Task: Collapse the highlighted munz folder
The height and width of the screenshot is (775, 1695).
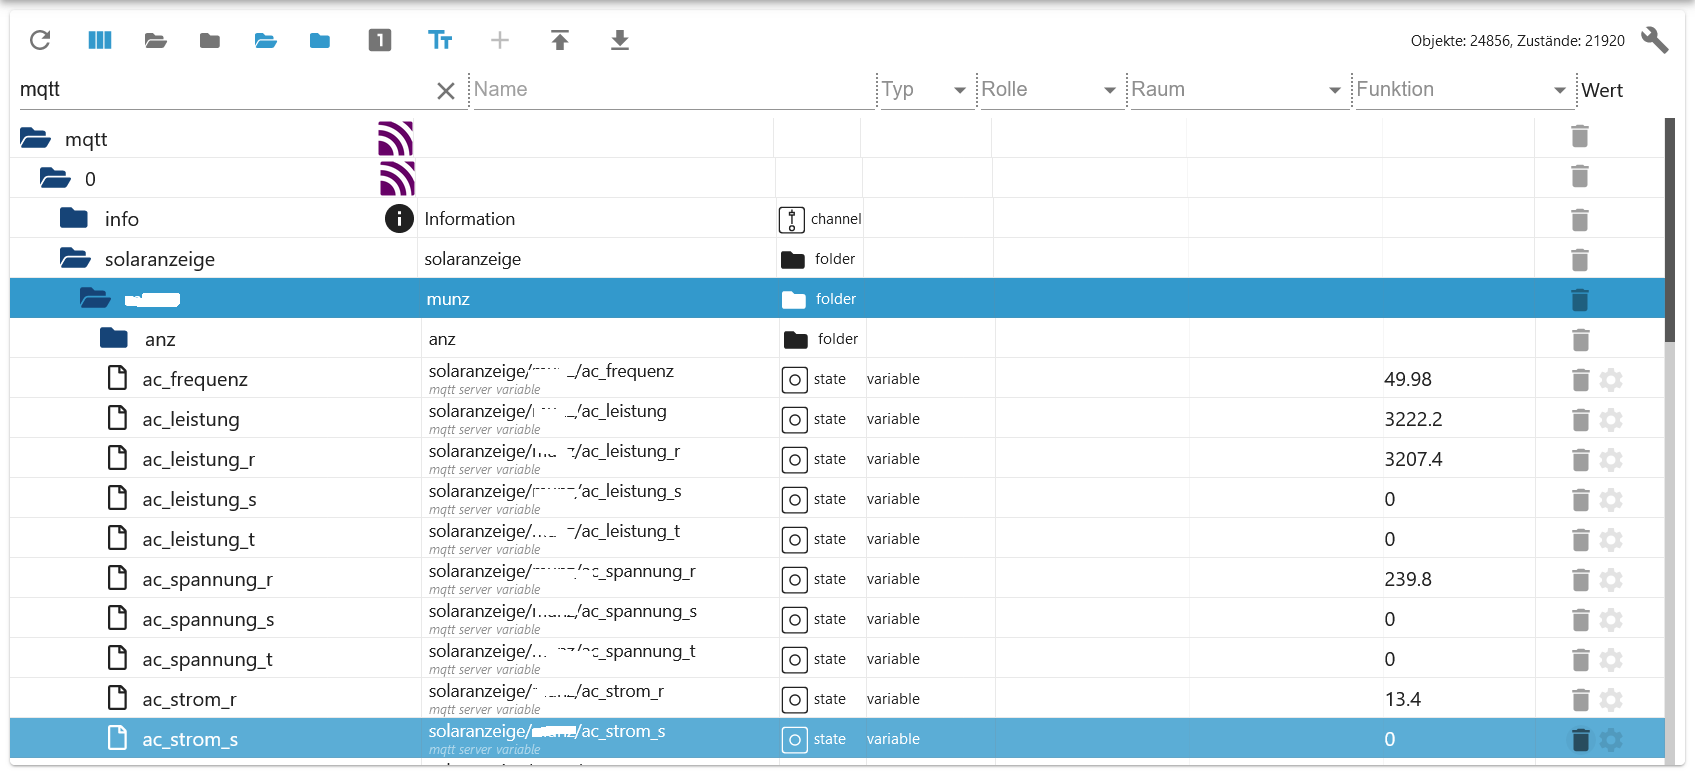Action: pos(95,298)
